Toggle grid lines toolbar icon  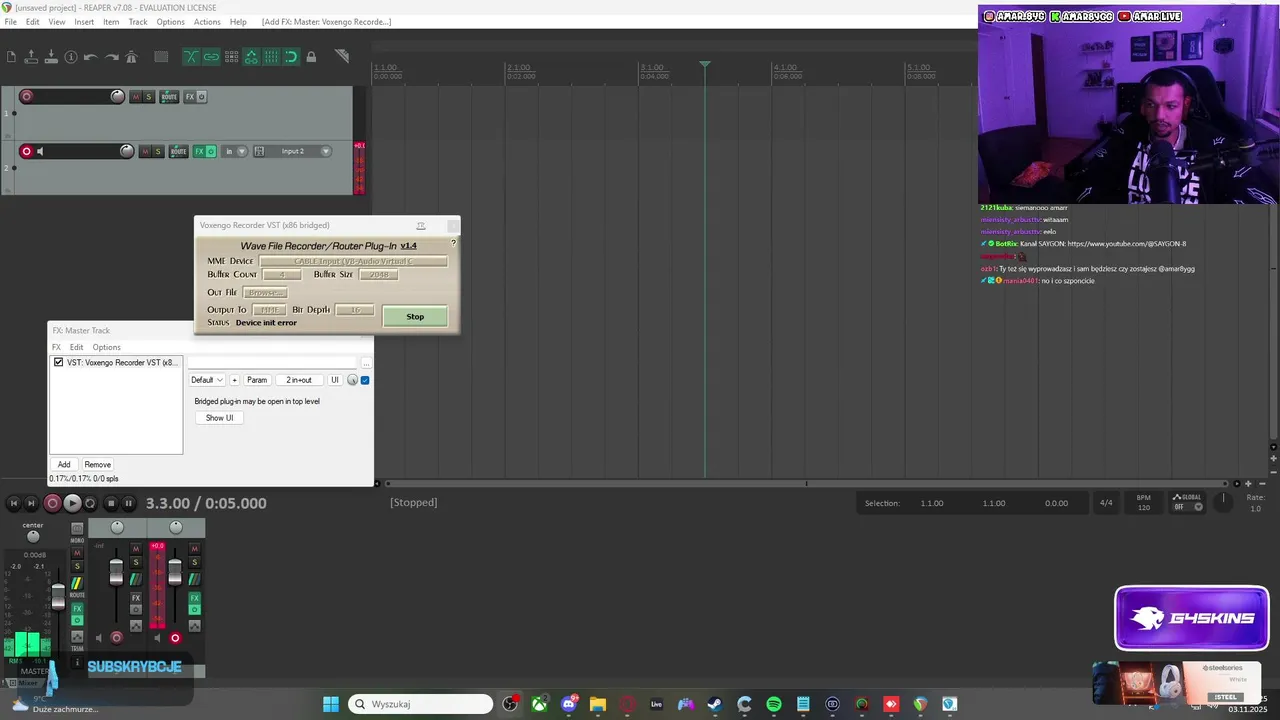271,57
